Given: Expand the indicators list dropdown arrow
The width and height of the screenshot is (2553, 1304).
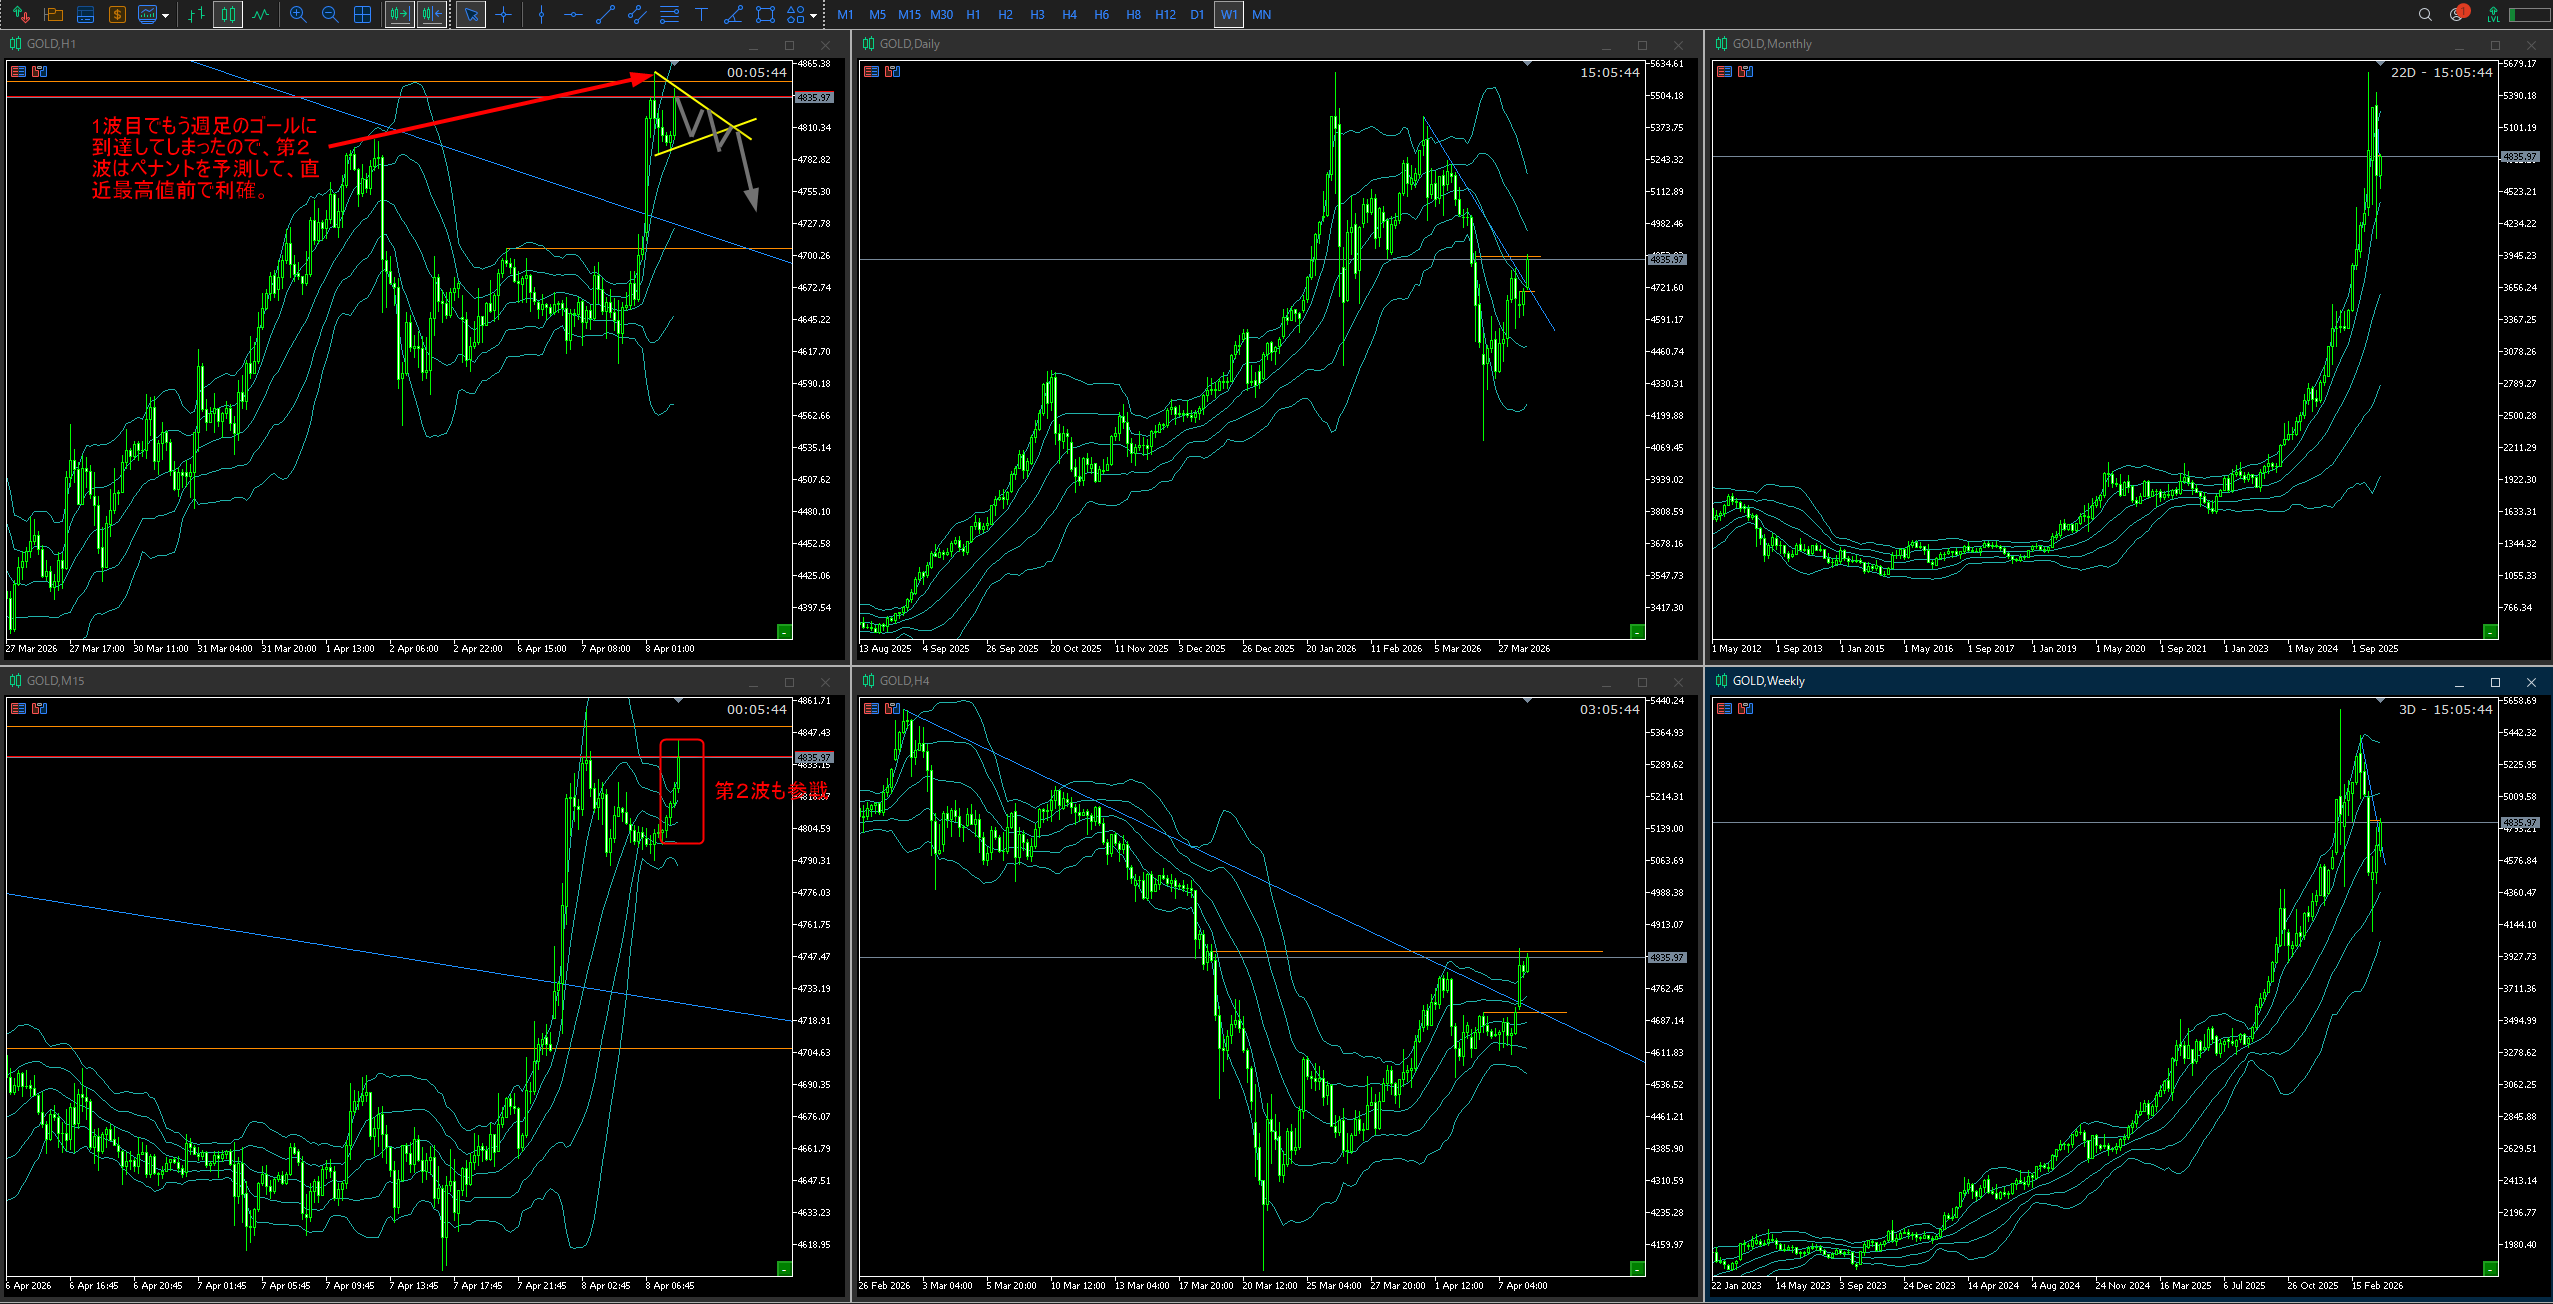Looking at the screenshot, I should (166, 16).
